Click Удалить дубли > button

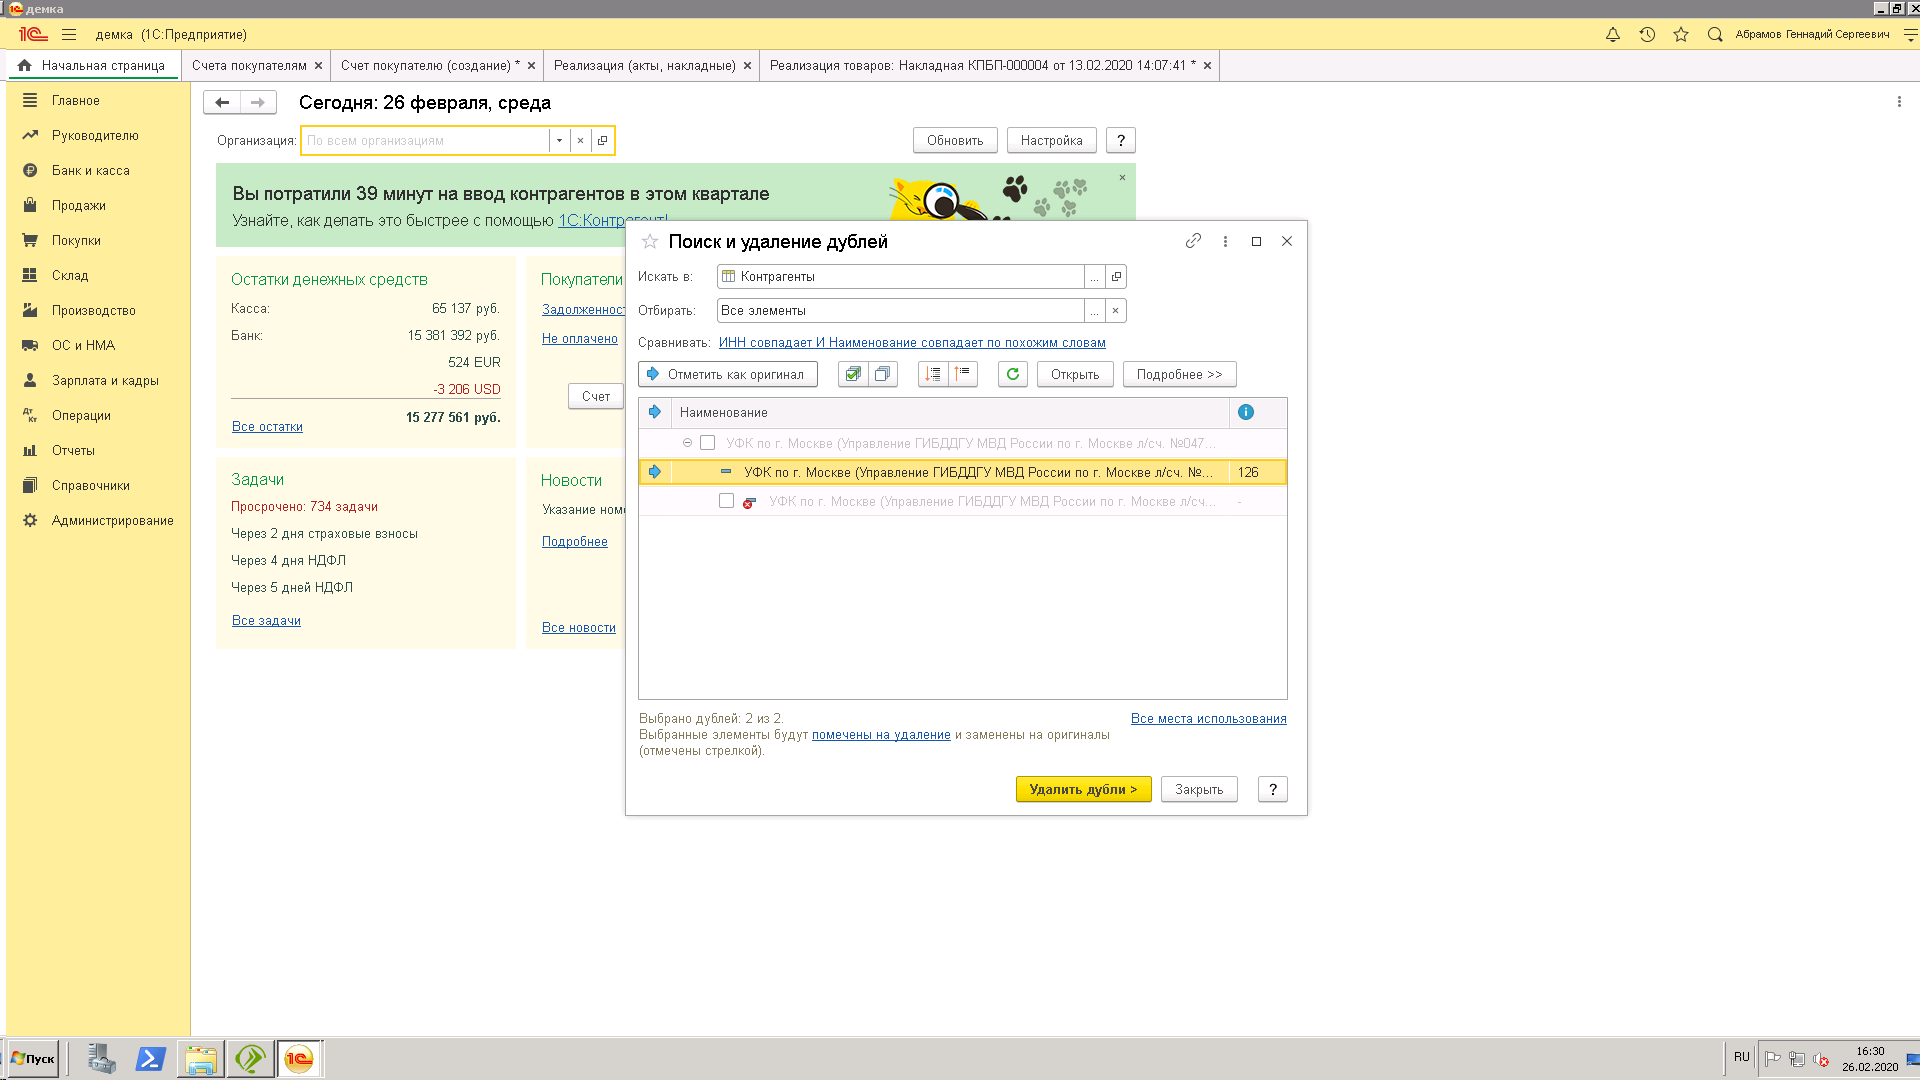coord(1083,789)
